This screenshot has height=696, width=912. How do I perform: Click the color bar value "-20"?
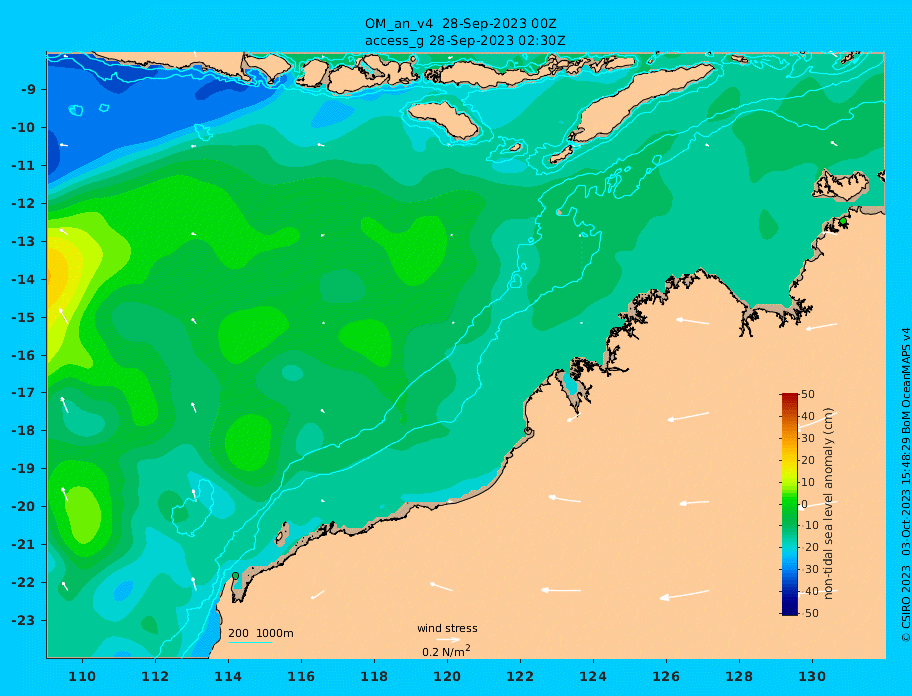(808, 547)
